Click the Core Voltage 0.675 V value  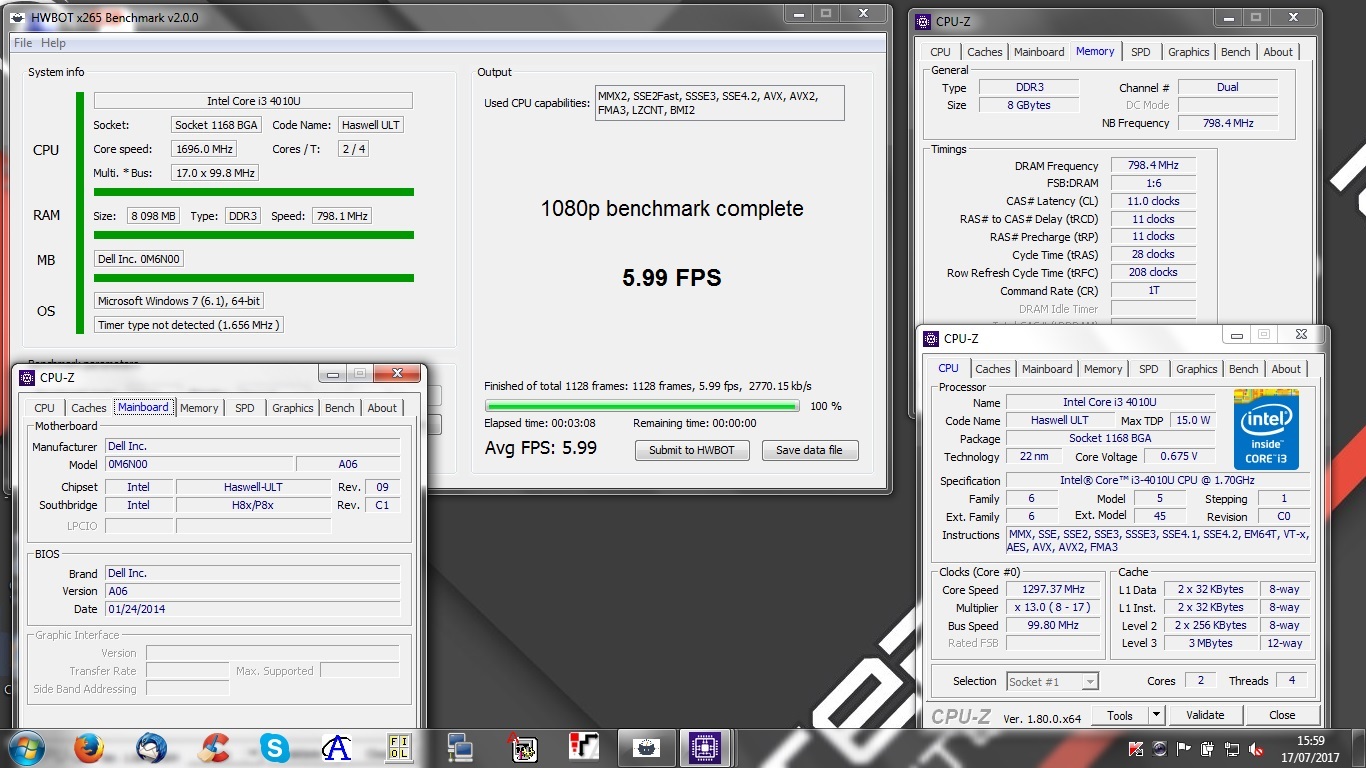pyautogui.click(x=1179, y=456)
